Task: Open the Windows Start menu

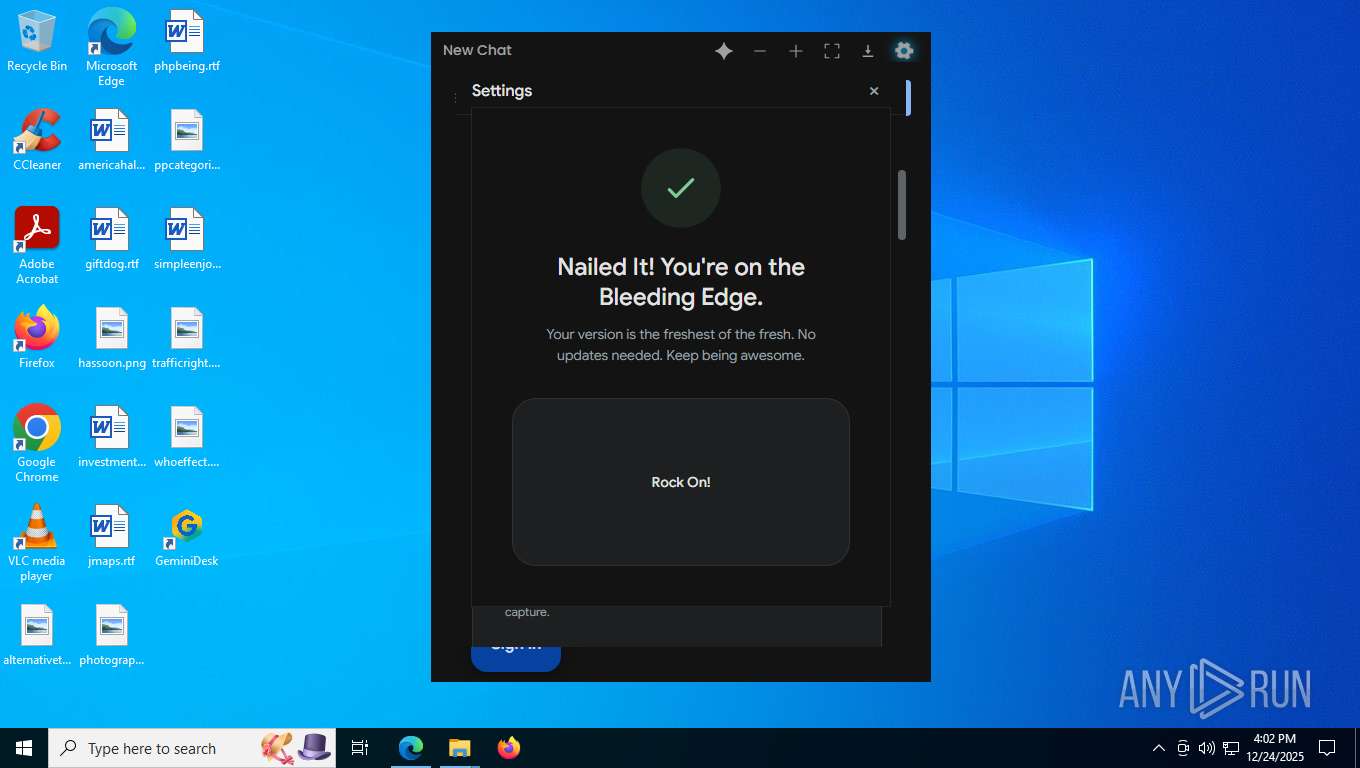Action: (x=24, y=748)
